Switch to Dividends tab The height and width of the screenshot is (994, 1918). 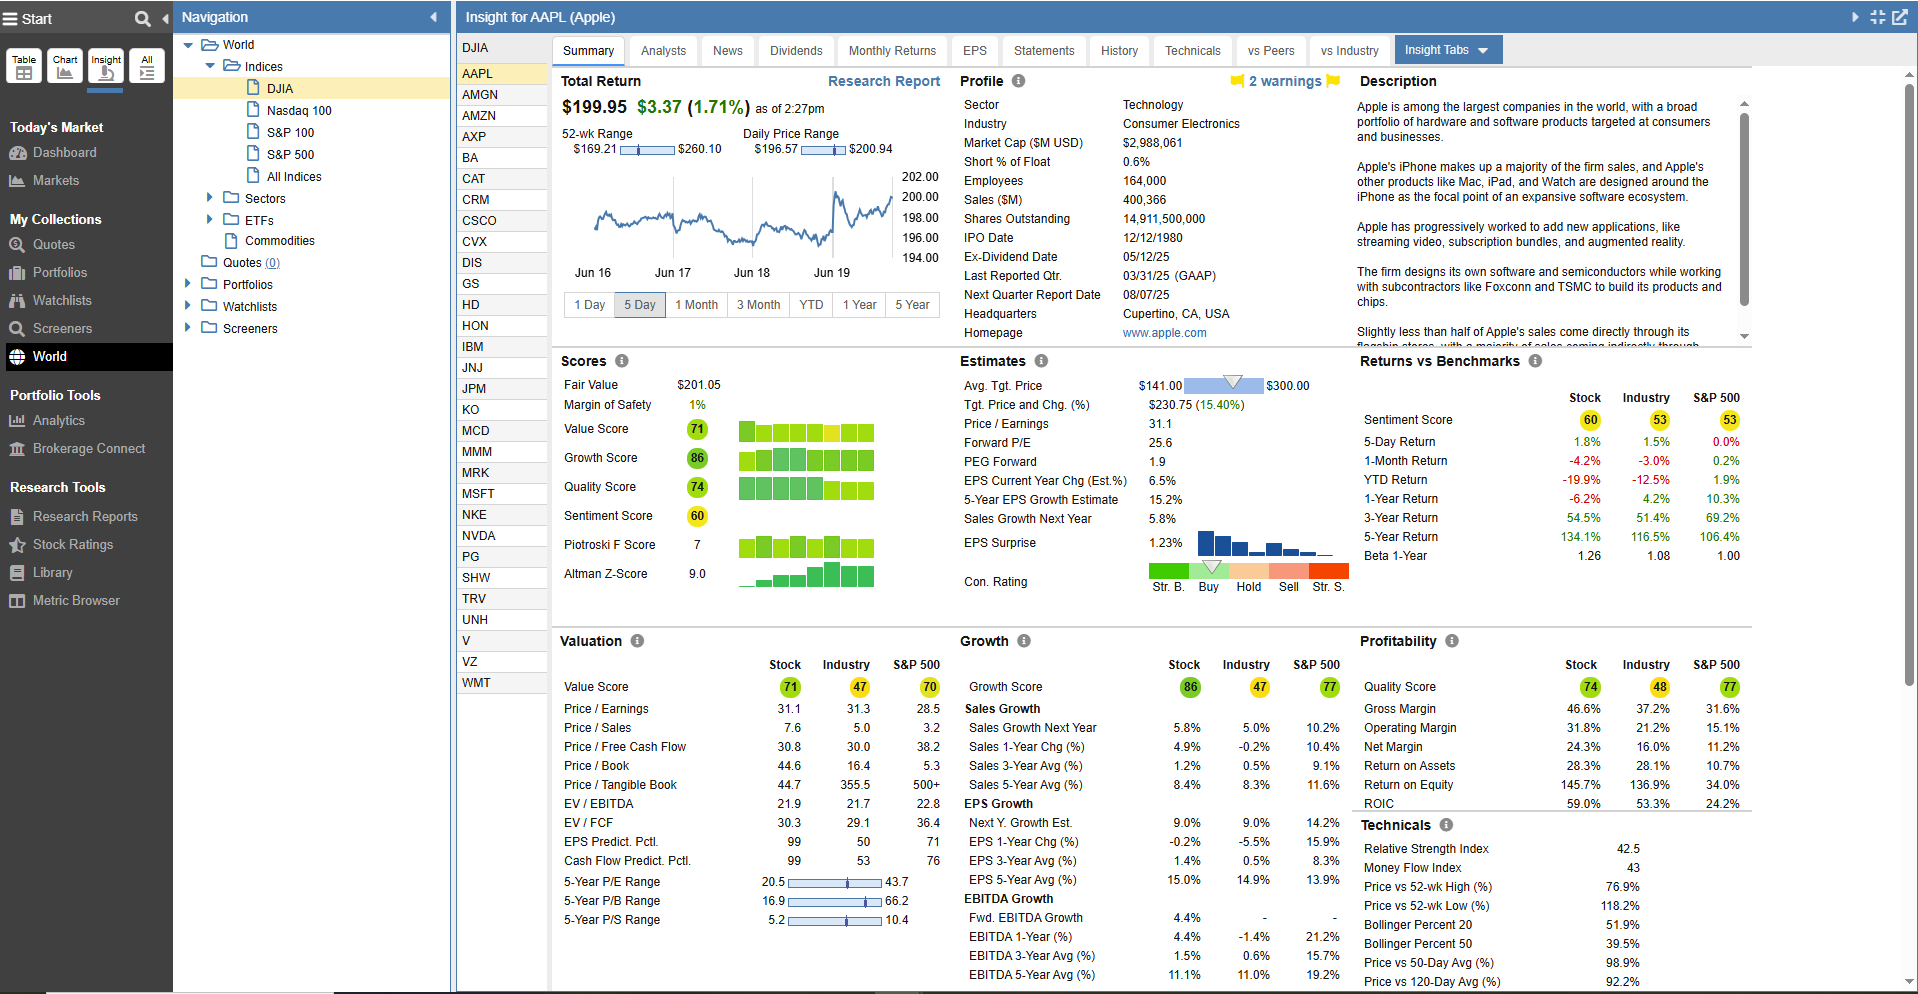796,51
